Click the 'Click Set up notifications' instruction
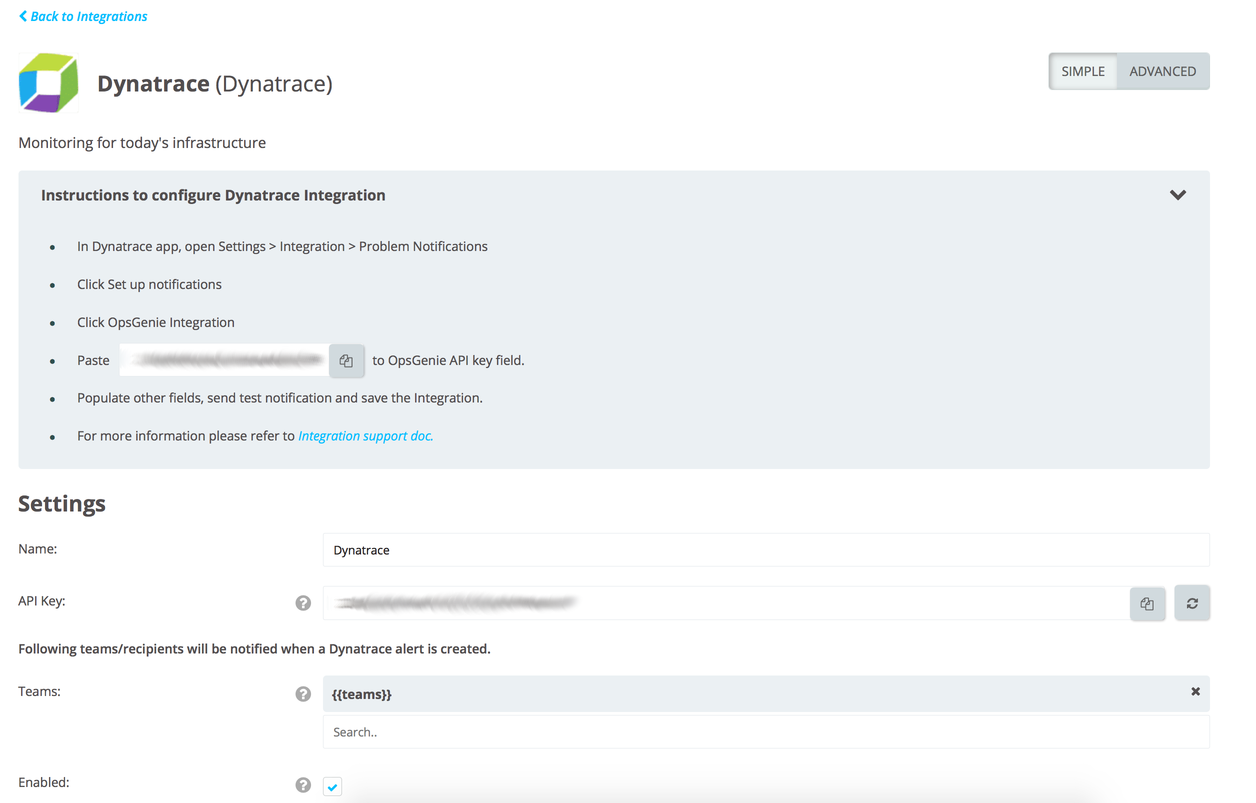The height and width of the screenshot is (803, 1256). coord(149,284)
